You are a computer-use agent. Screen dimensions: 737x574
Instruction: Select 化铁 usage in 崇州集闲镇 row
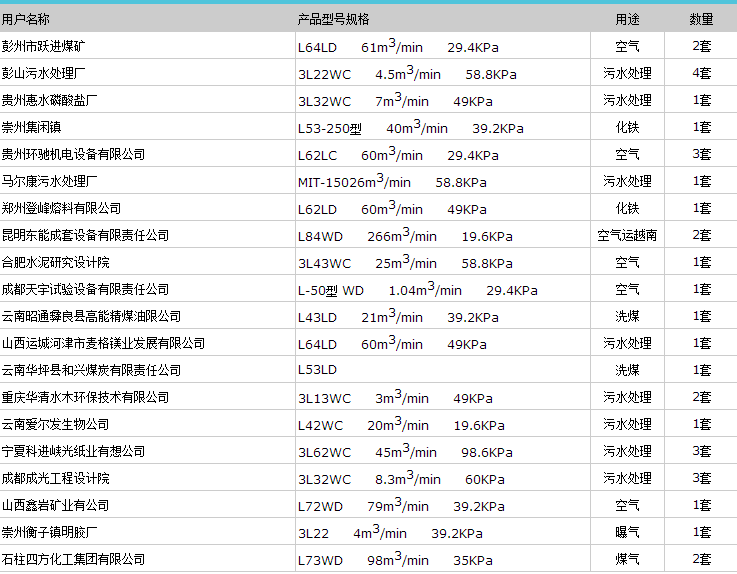[627, 127]
